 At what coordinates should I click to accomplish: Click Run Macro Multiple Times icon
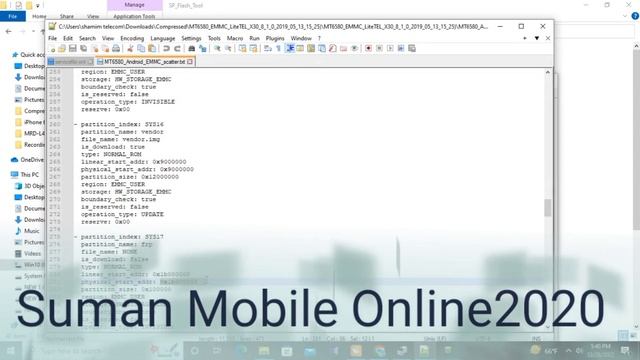click(x=401, y=49)
